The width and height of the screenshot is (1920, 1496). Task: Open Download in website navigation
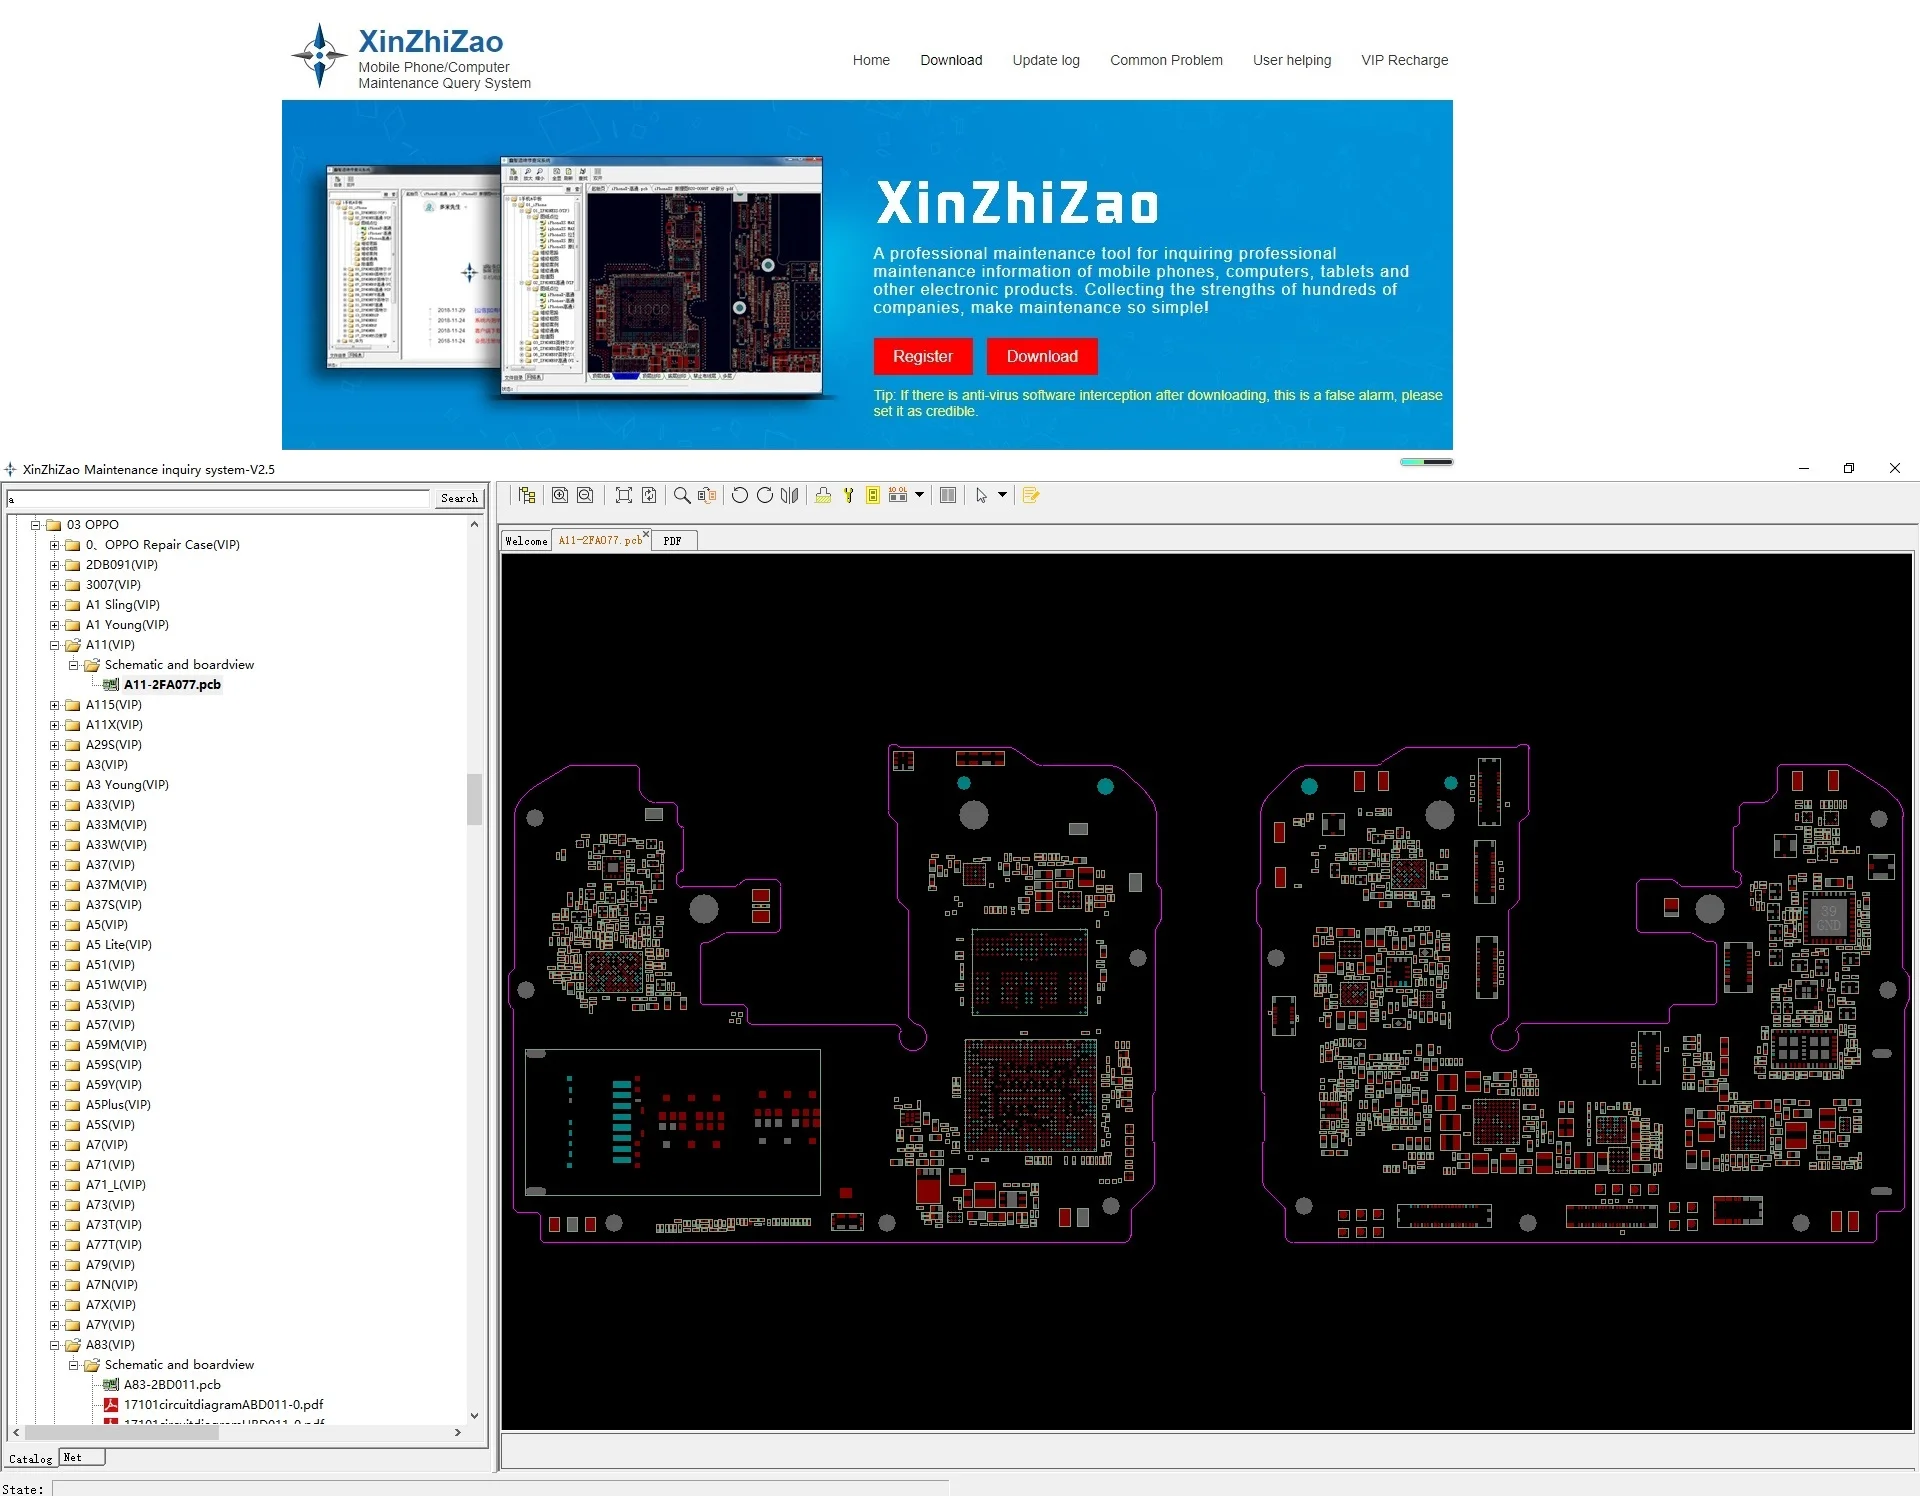coord(951,60)
